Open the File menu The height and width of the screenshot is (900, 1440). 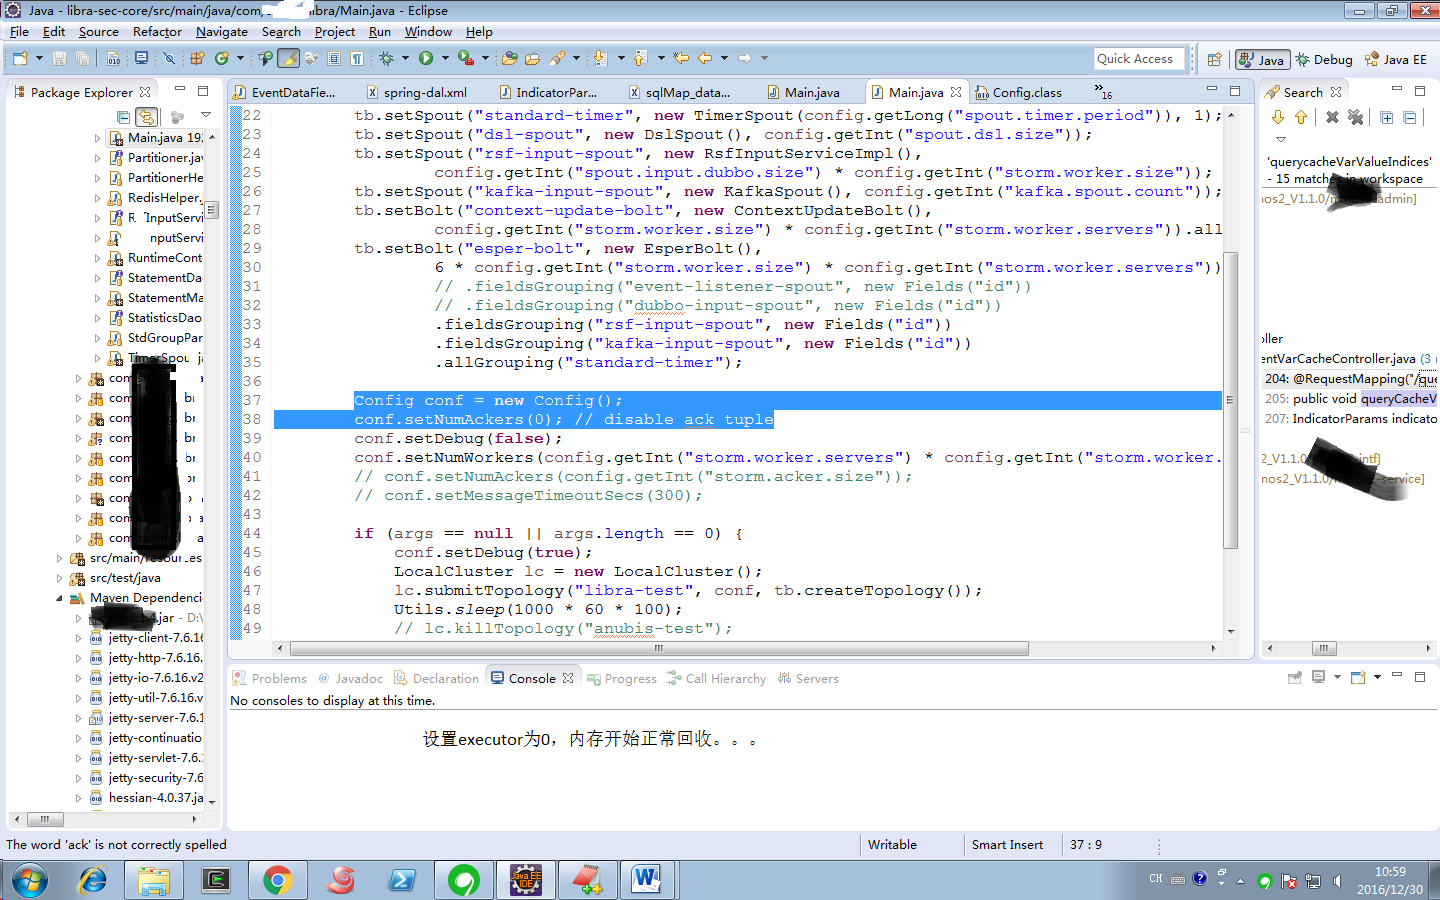[19, 32]
